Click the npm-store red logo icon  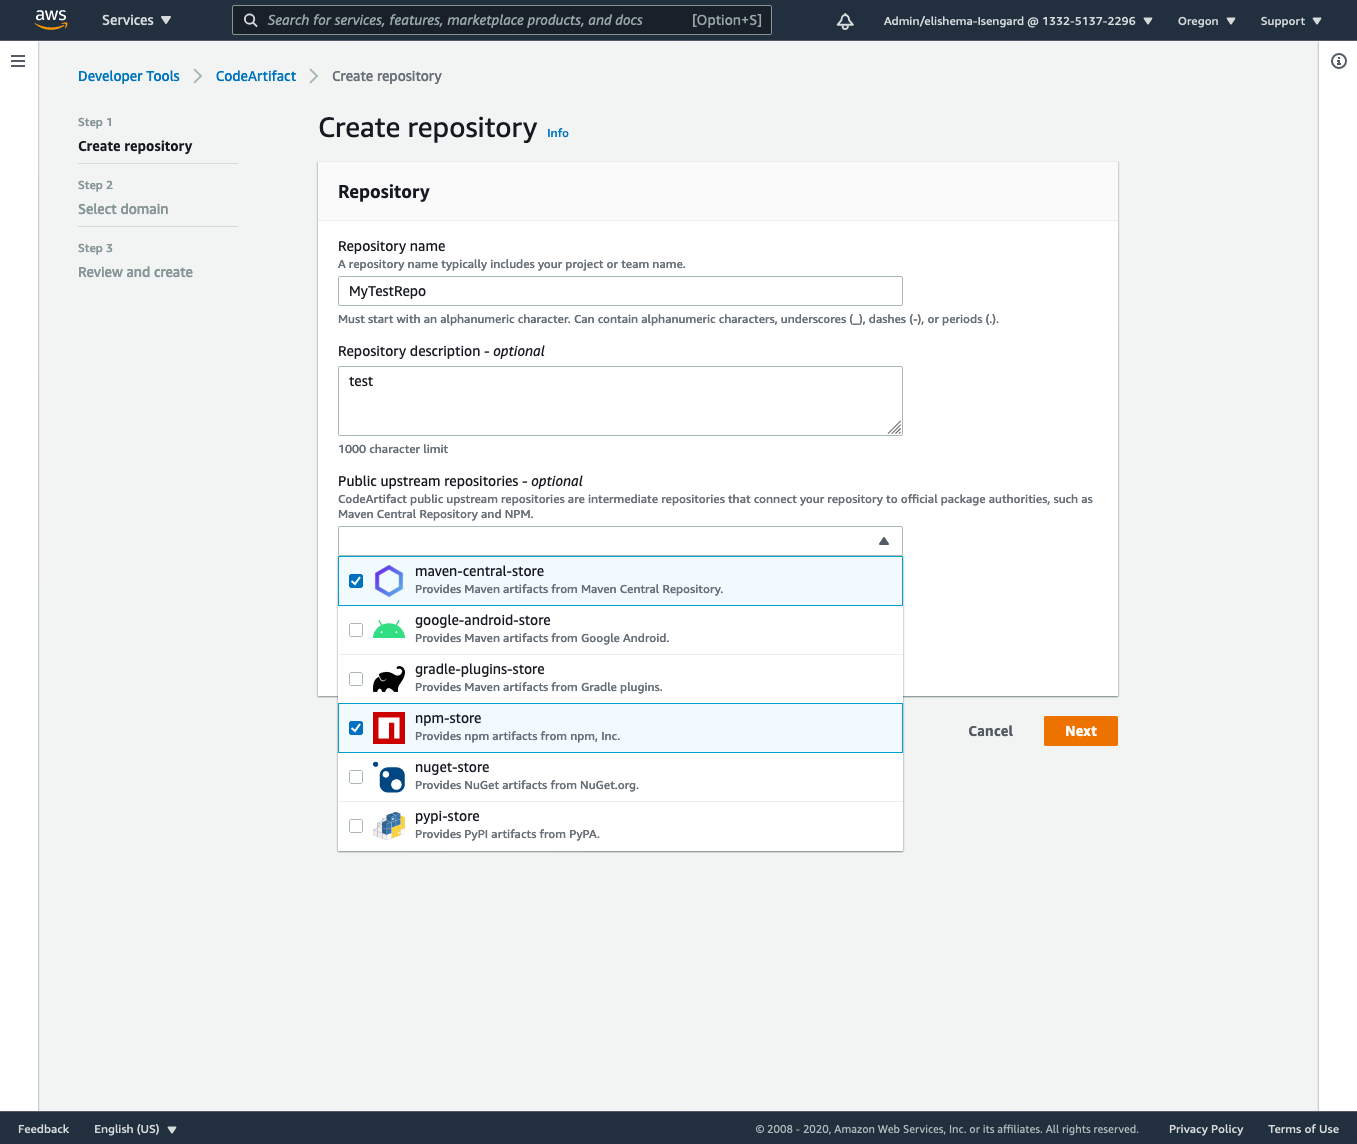(389, 728)
